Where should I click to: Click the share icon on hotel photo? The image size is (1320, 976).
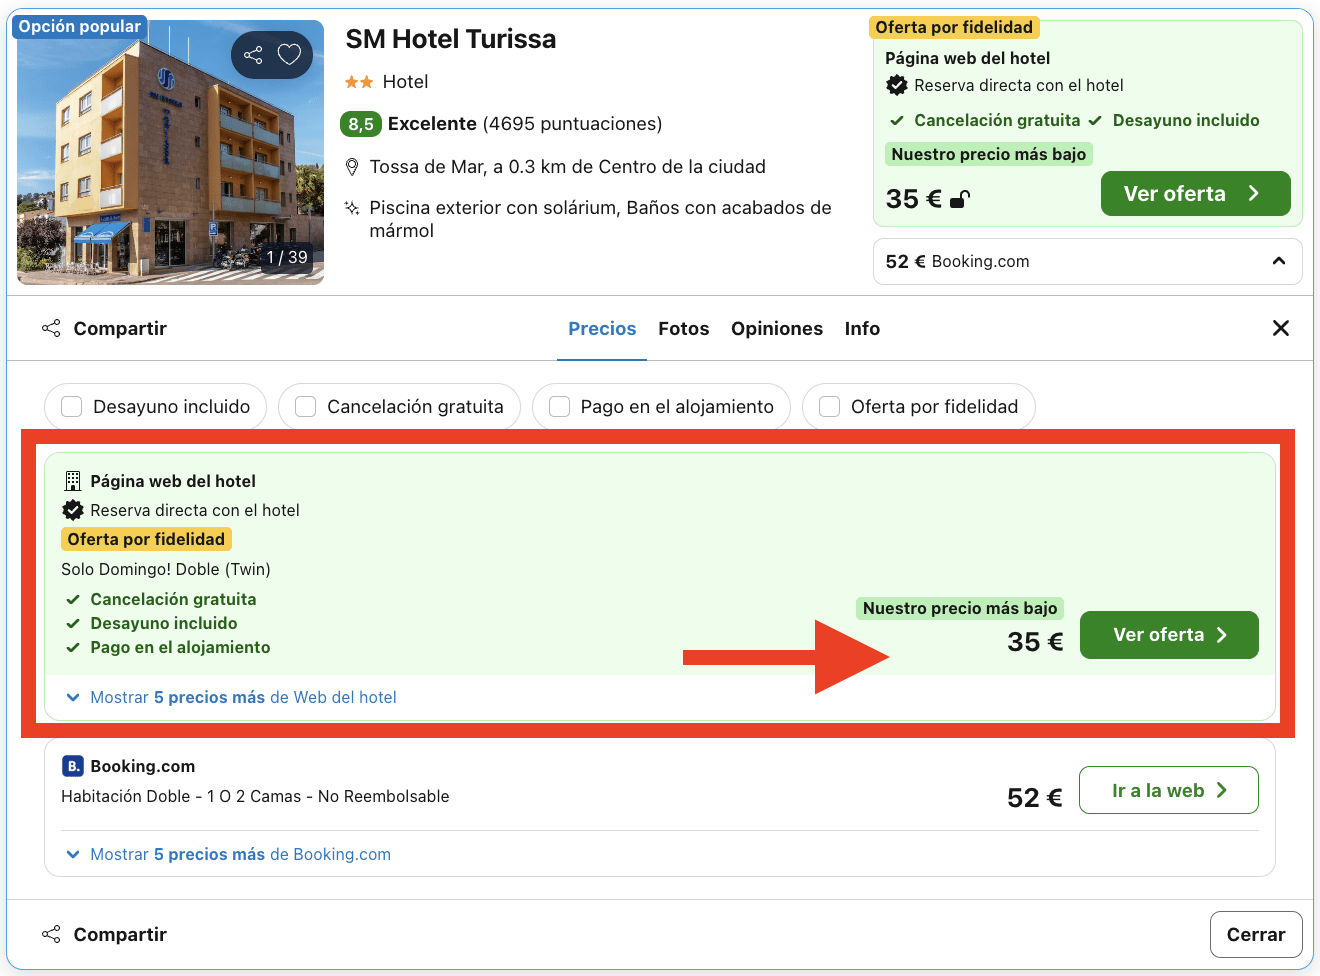tap(253, 55)
